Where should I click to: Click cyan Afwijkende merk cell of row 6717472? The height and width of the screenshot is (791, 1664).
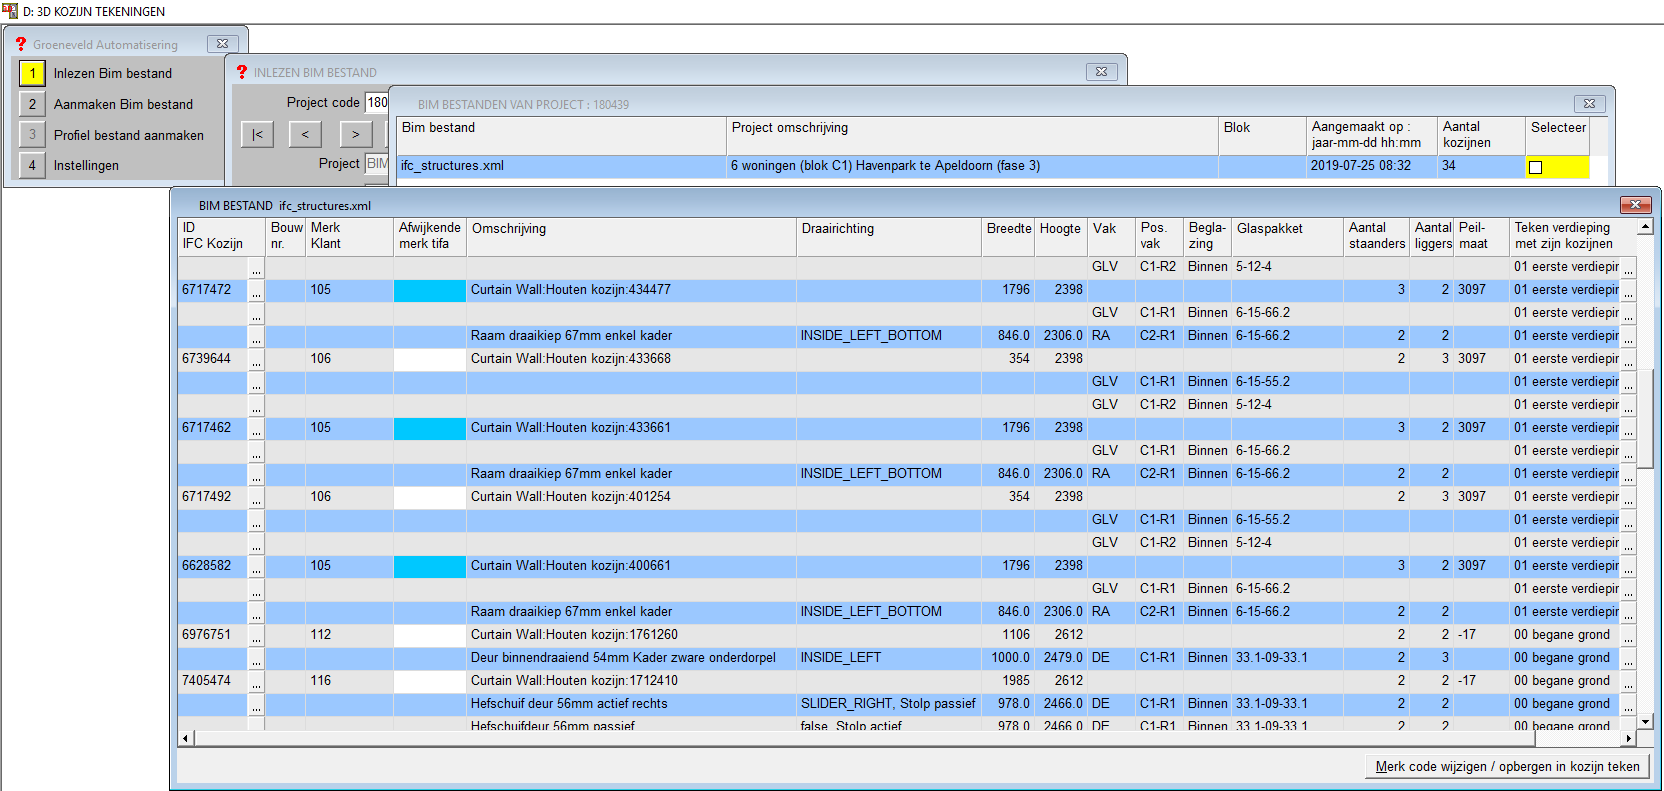(429, 290)
